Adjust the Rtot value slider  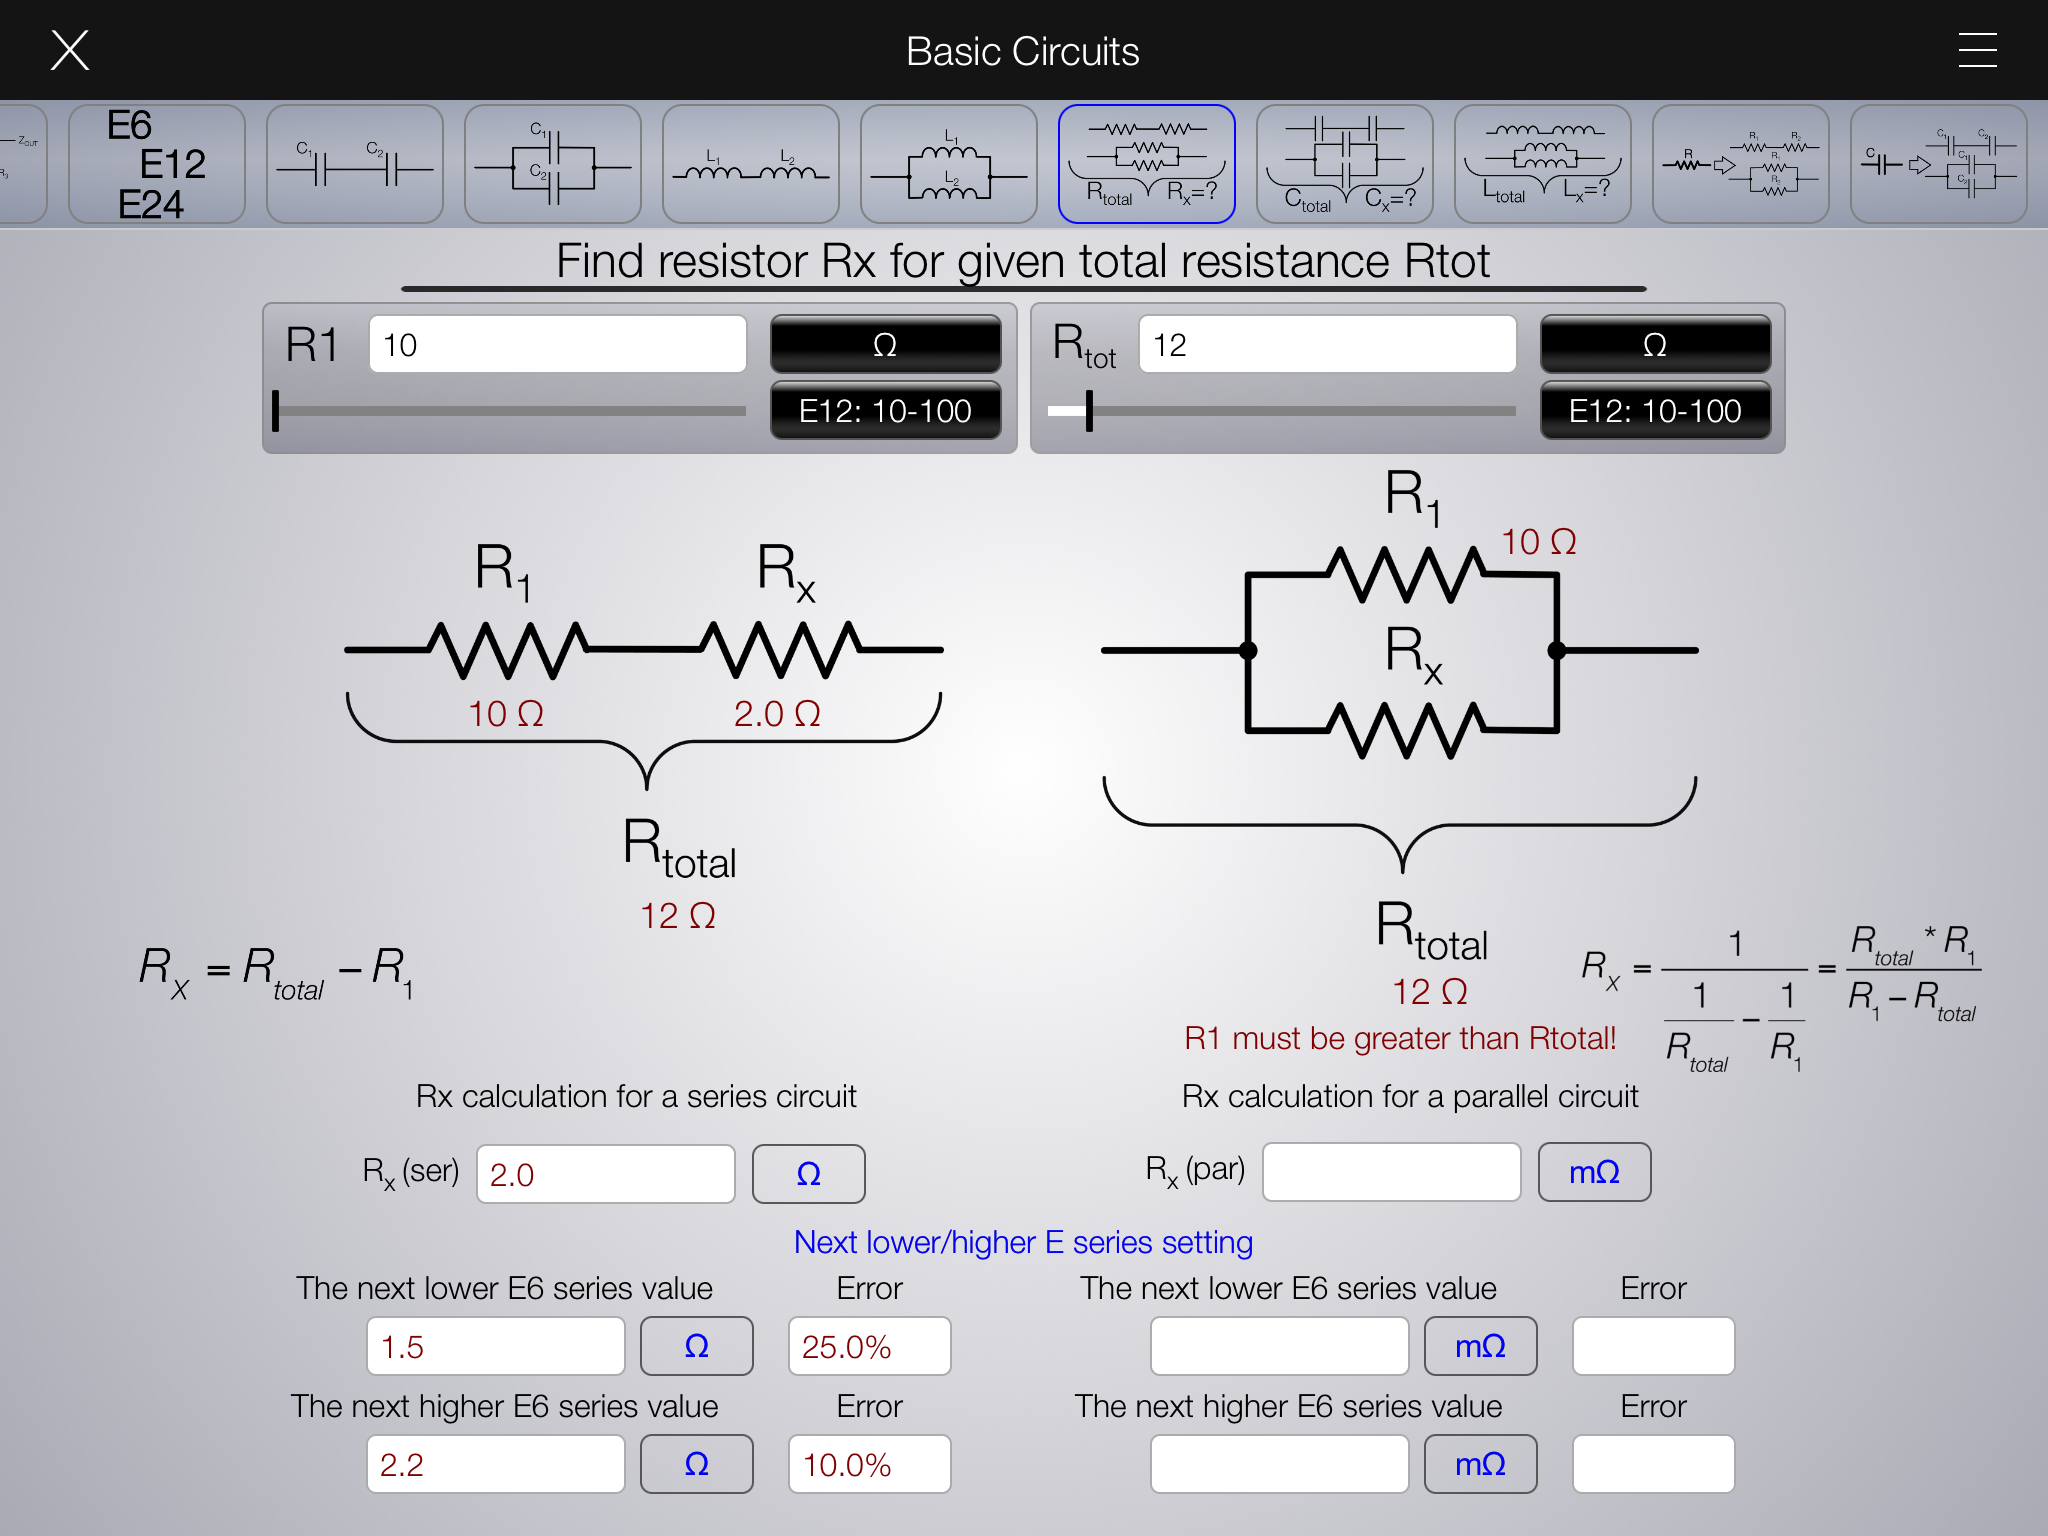(x=1089, y=411)
